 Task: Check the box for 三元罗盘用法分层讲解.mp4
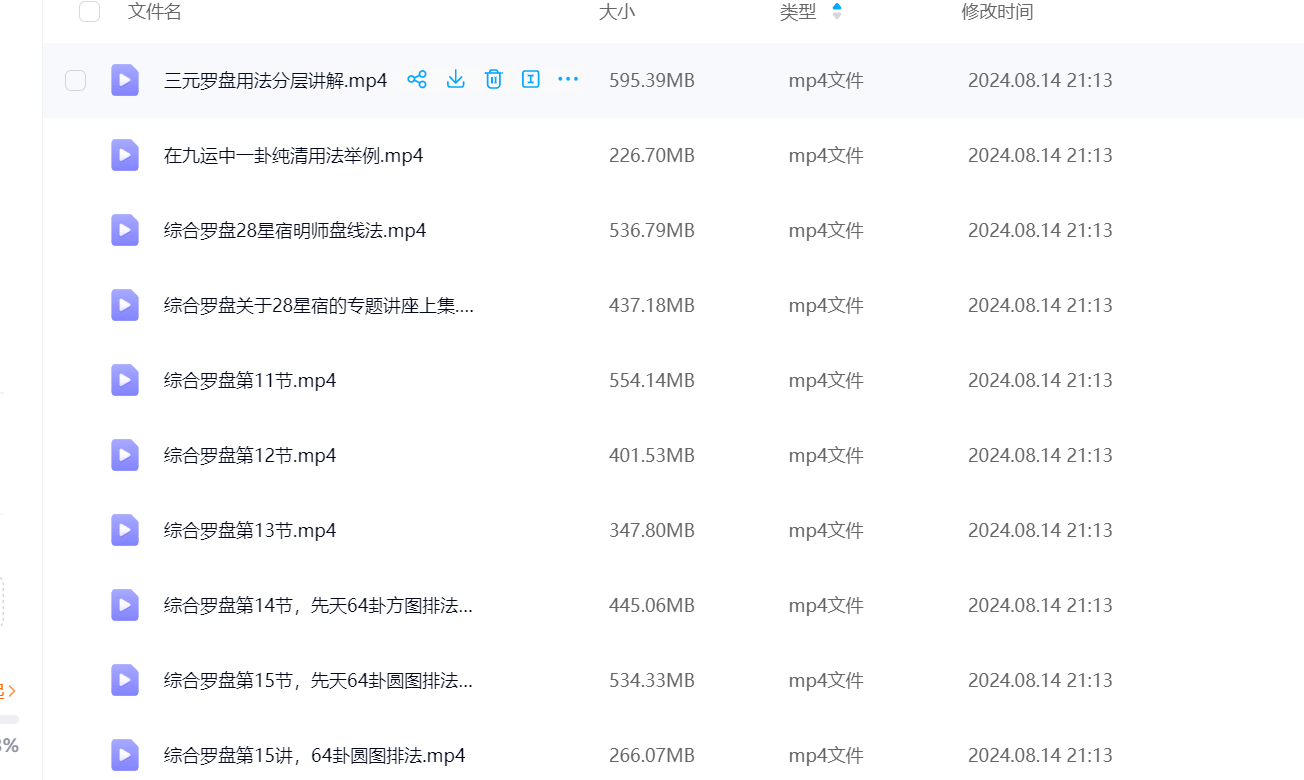76,80
